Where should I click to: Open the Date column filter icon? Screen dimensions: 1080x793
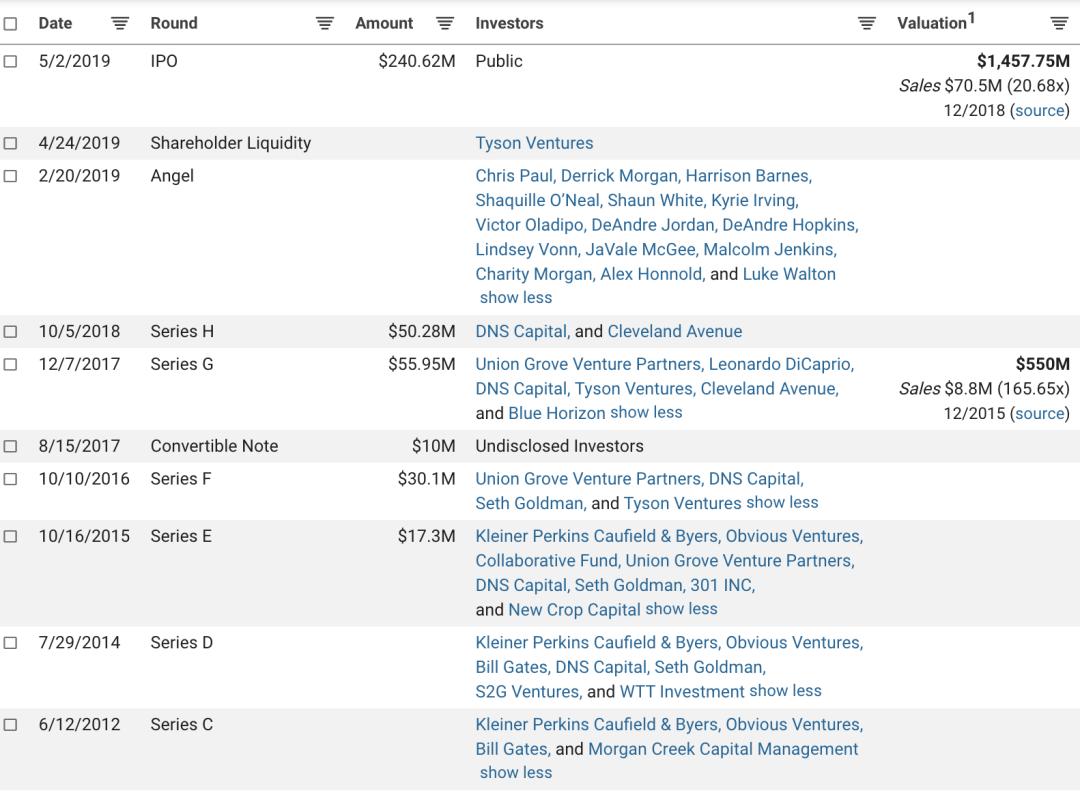tap(120, 23)
